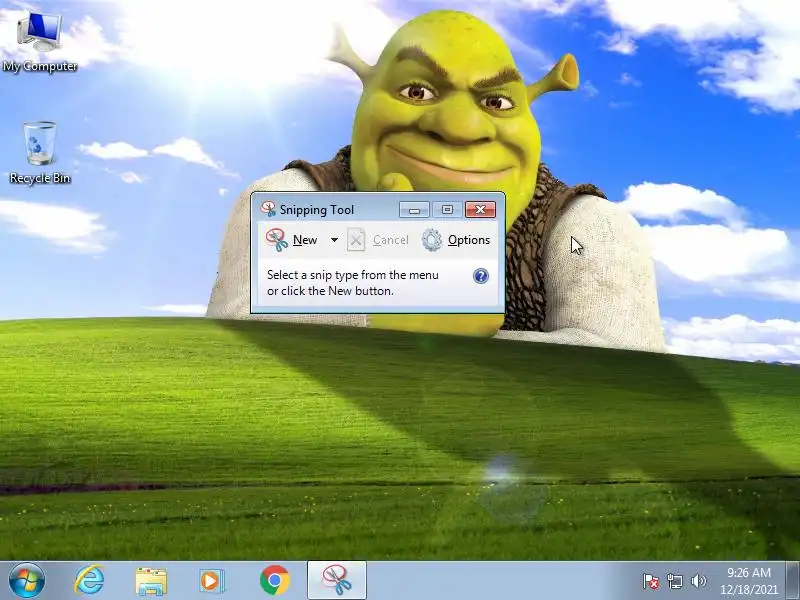Minimize the Snipping Tool window

414,209
